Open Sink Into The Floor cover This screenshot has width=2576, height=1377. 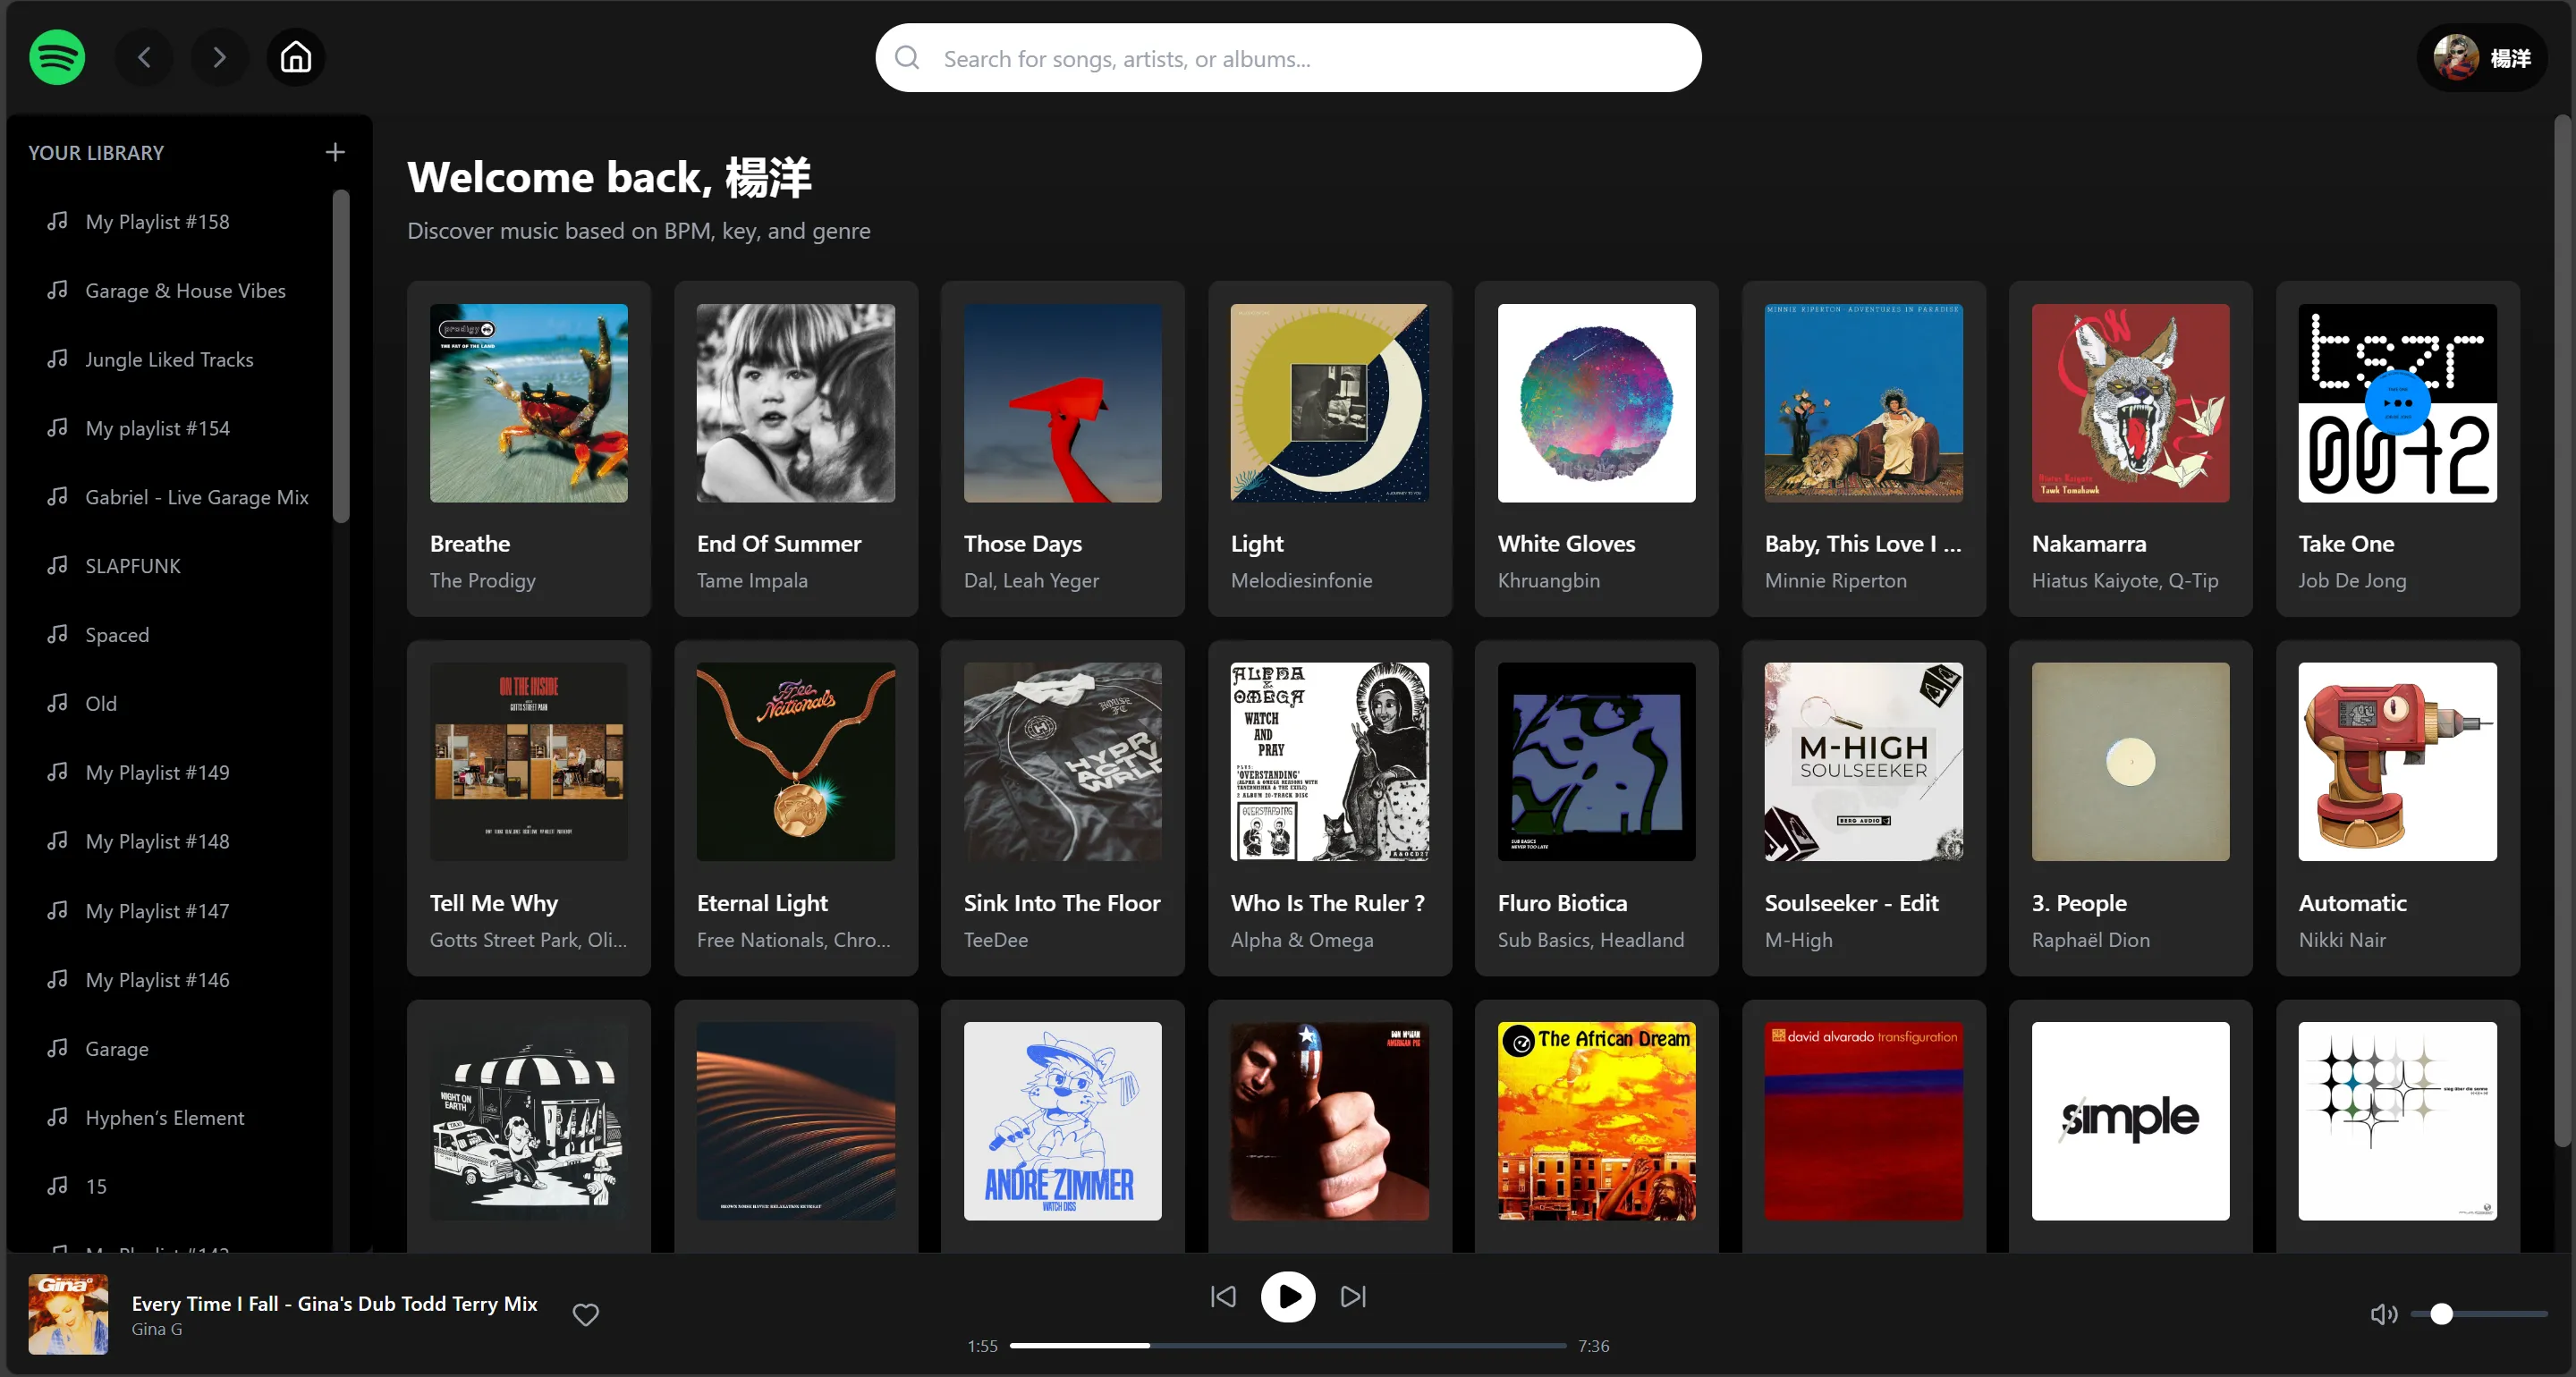click(1063, 762)
